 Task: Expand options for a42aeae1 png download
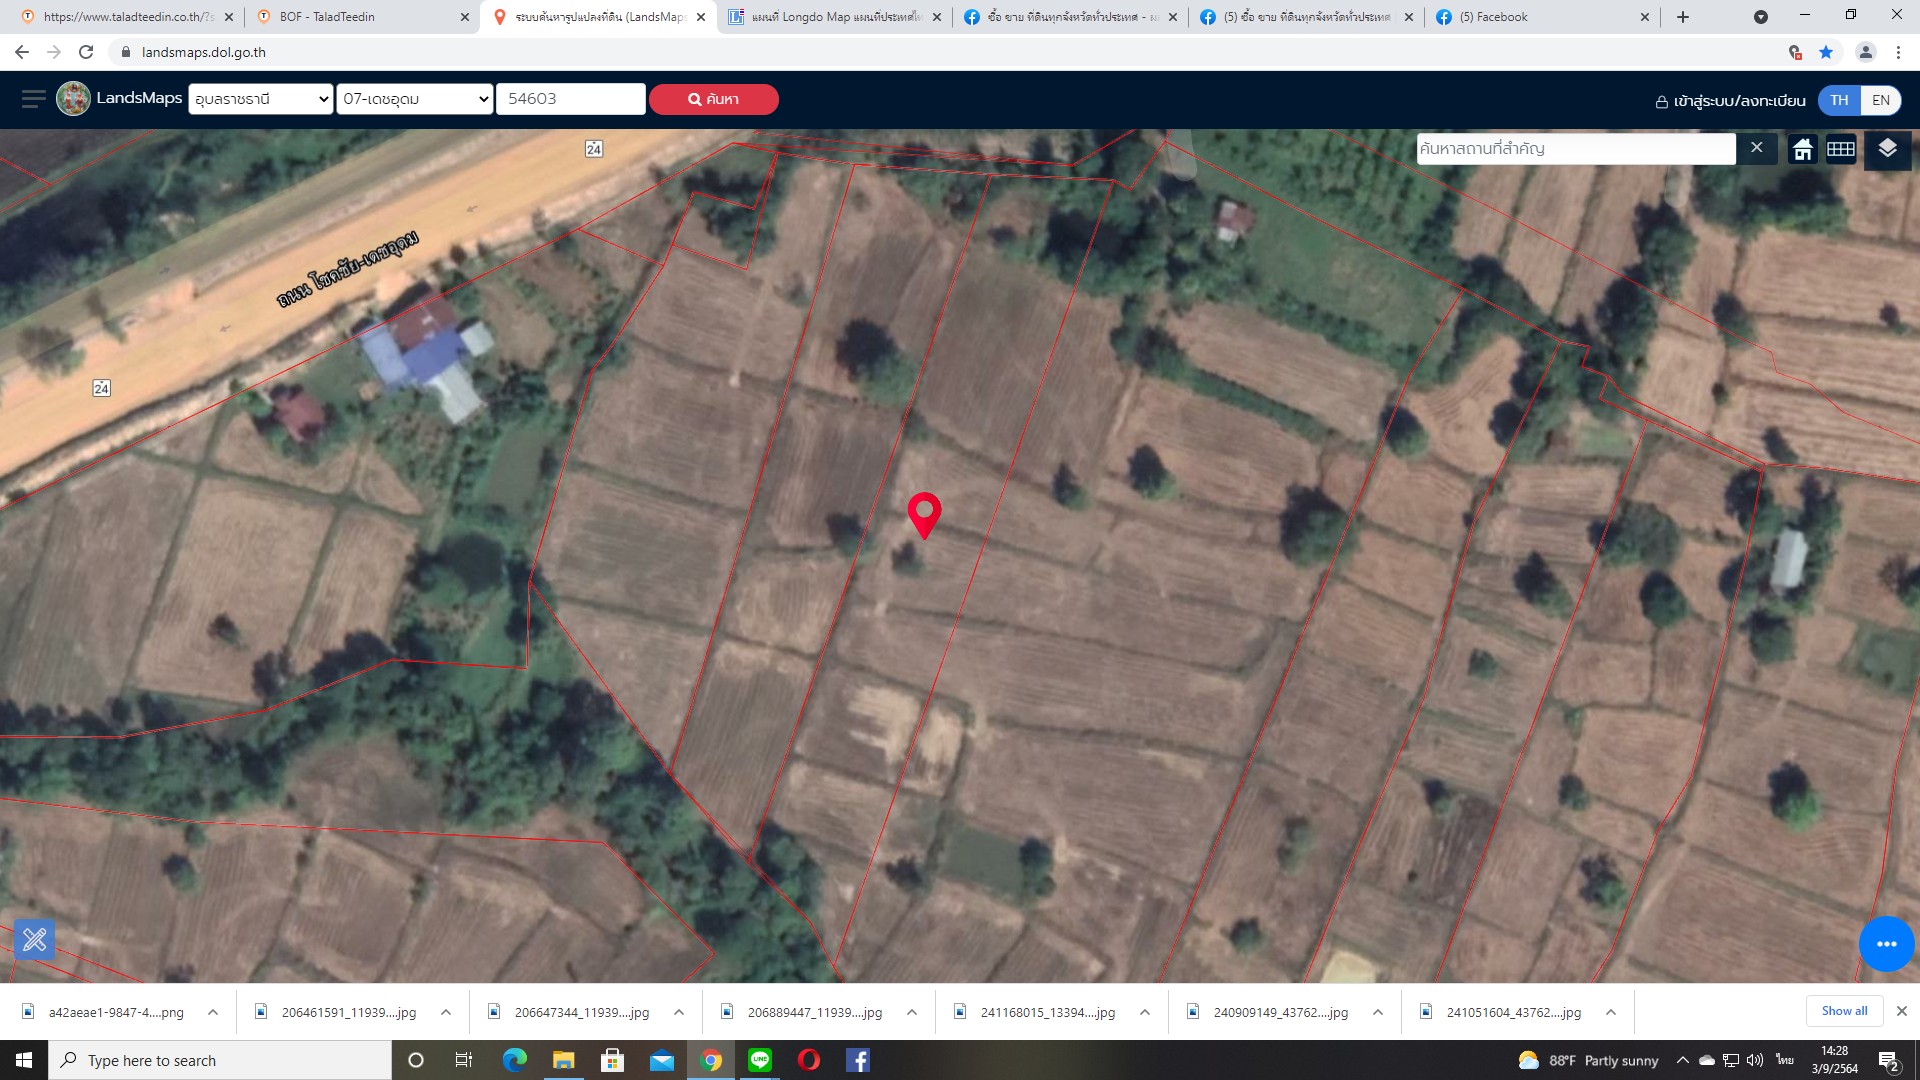(213, 1012)
